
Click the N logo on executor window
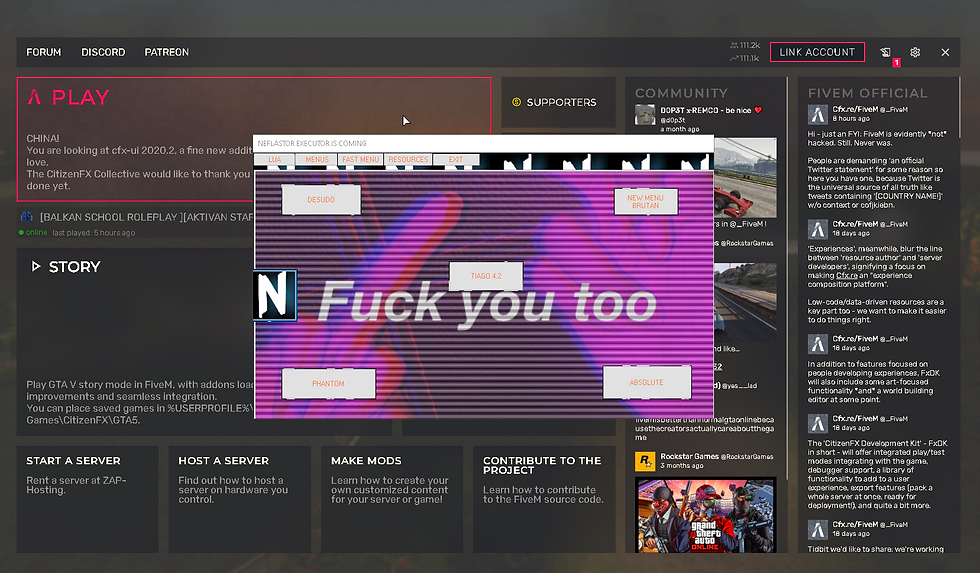(x=274, y=296)
